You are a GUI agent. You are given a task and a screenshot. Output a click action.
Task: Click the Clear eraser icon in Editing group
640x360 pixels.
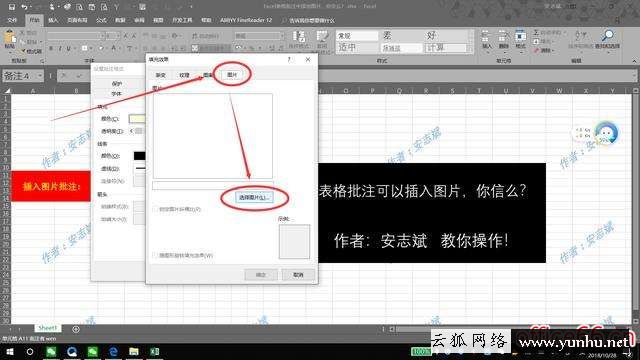click(536, 51)
